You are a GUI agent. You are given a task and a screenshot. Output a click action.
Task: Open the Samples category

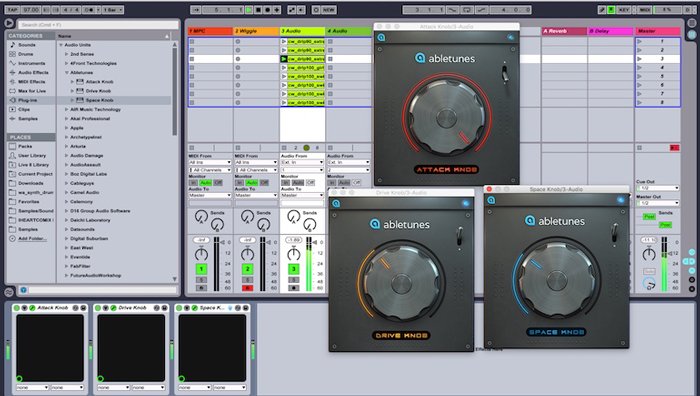[28, 119]
